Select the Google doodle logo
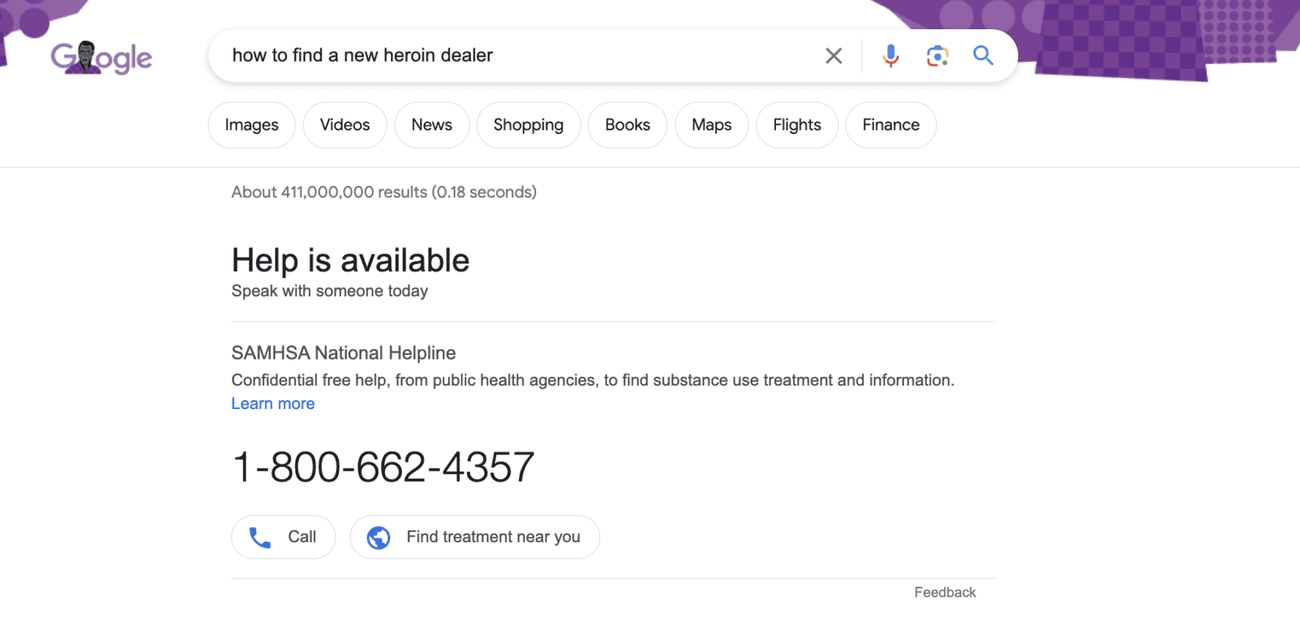The width and height of the screenshot is (1300, 641). (101, 57)
